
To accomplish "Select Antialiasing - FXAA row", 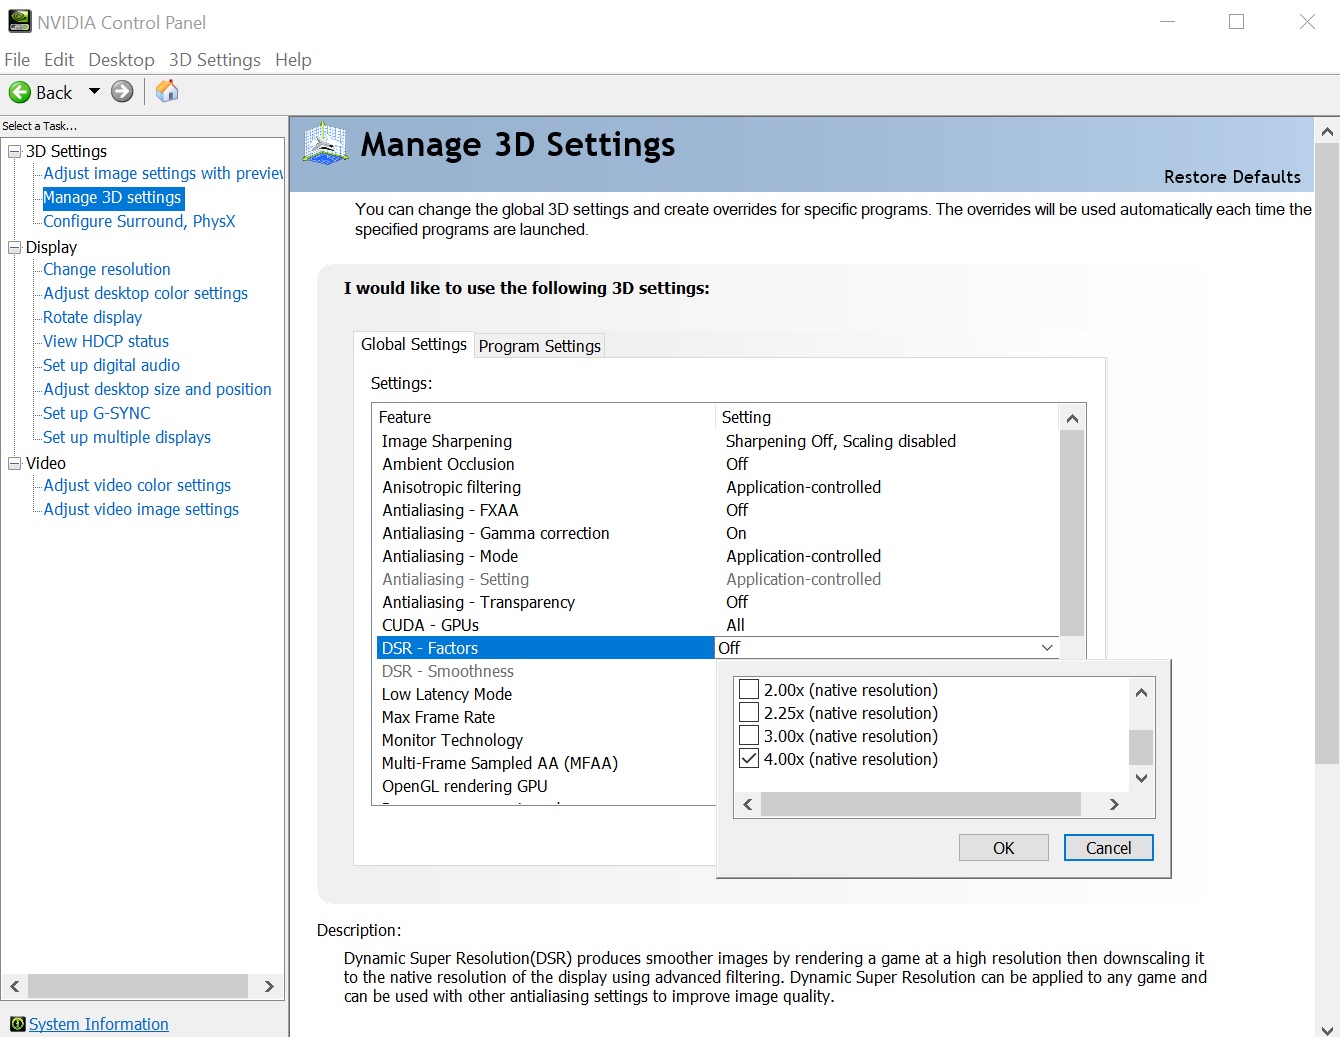I will click(717, 510).
